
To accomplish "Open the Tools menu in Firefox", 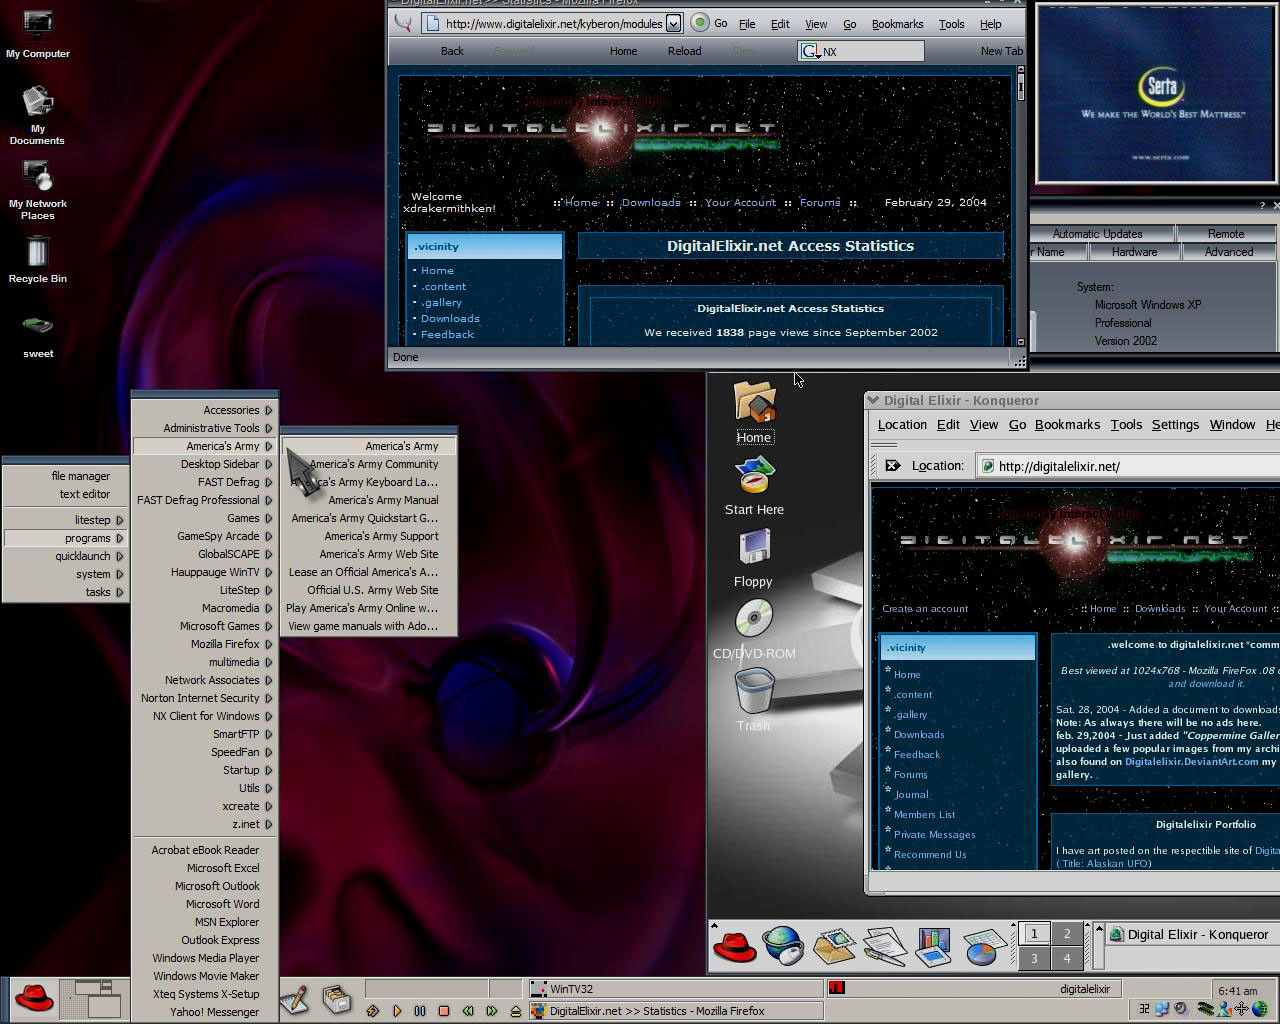I will click(x=951, y=24).
